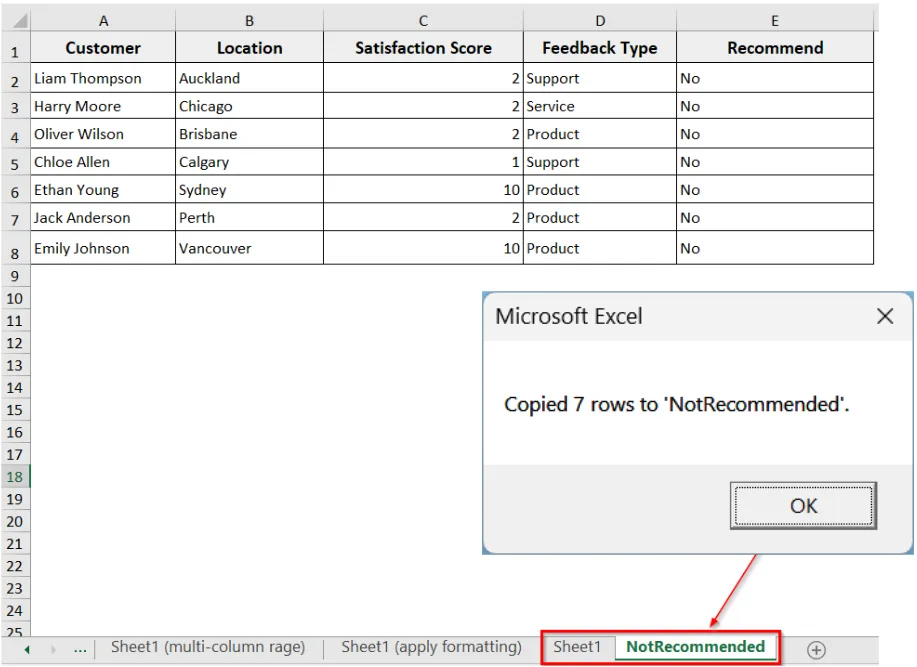Click the 'Copied 7 rows' dialog message
This screenshot has width=917, height=667.
(677, 404)
